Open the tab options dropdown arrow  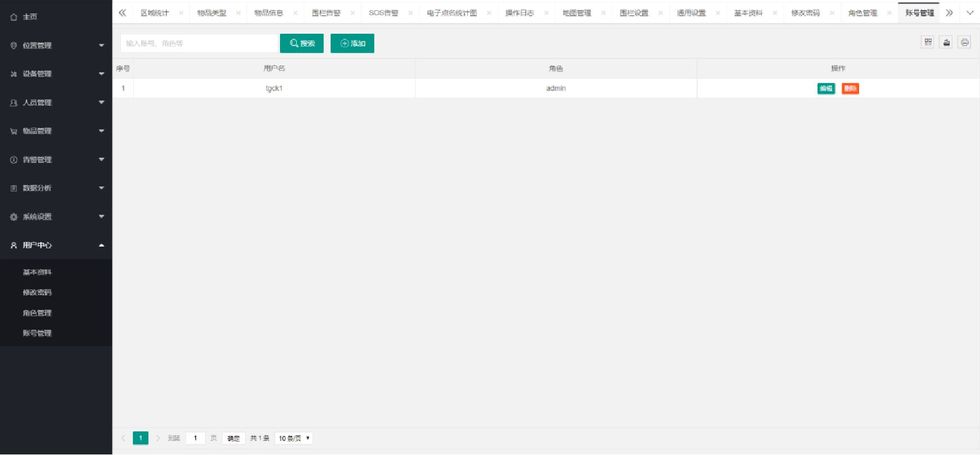pos(966,13)
